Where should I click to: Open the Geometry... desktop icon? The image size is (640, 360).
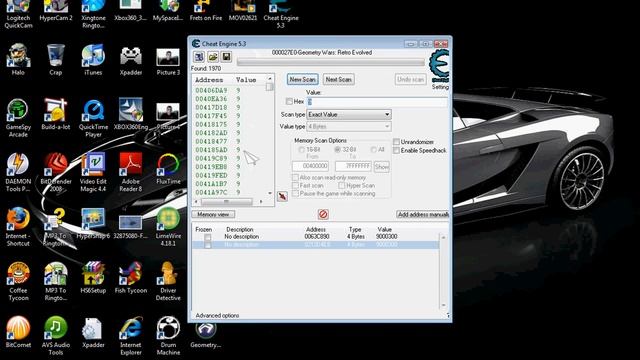click(206, 336)
